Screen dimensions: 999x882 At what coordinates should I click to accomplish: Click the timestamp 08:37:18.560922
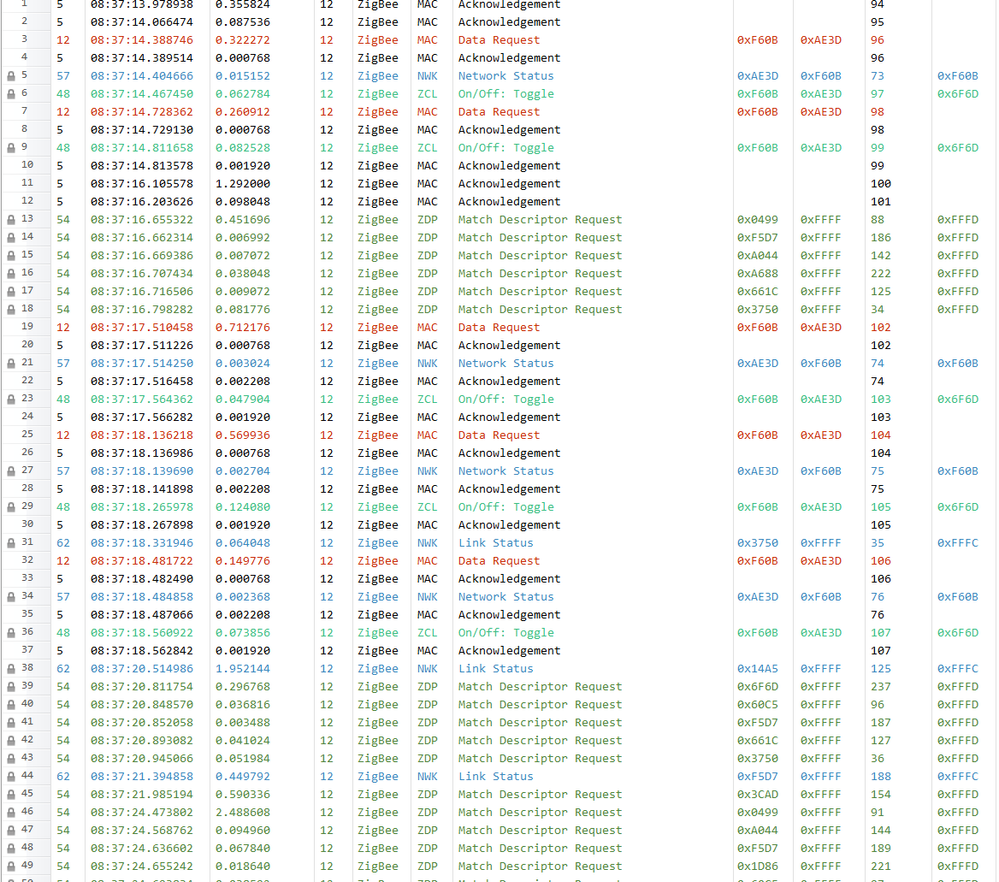(141, 633)
